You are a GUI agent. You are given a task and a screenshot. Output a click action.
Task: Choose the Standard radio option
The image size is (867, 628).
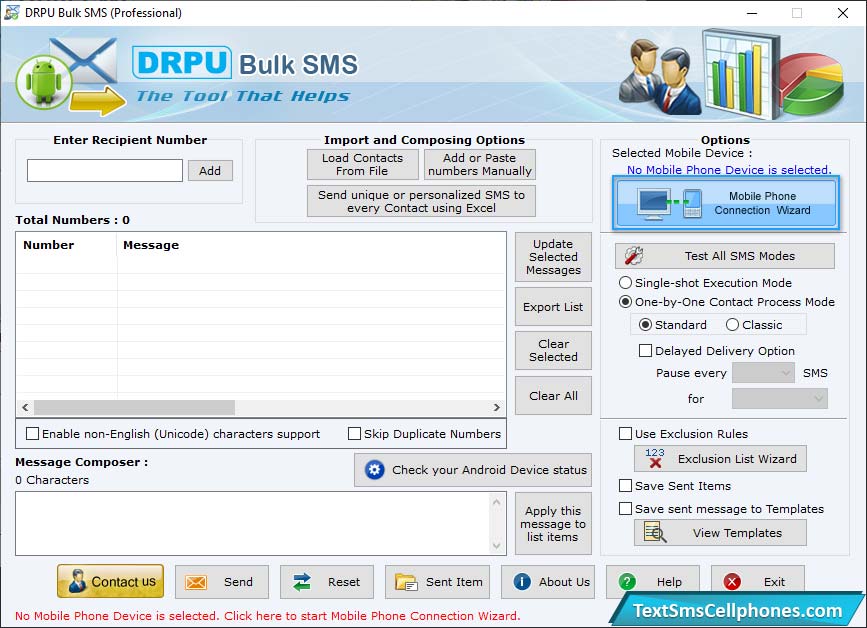click(x=645, y=325)
